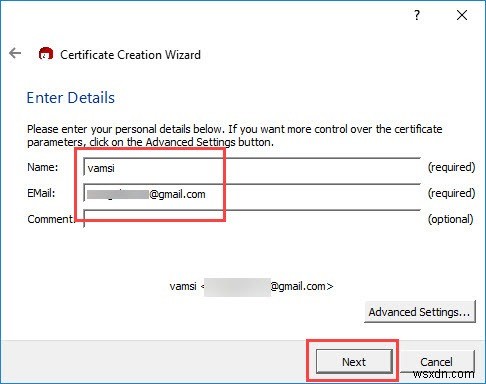Click the 'Certificate Creation Wizard' title text
The height and width of the screenshot is (384, 486).
(130, 55)
